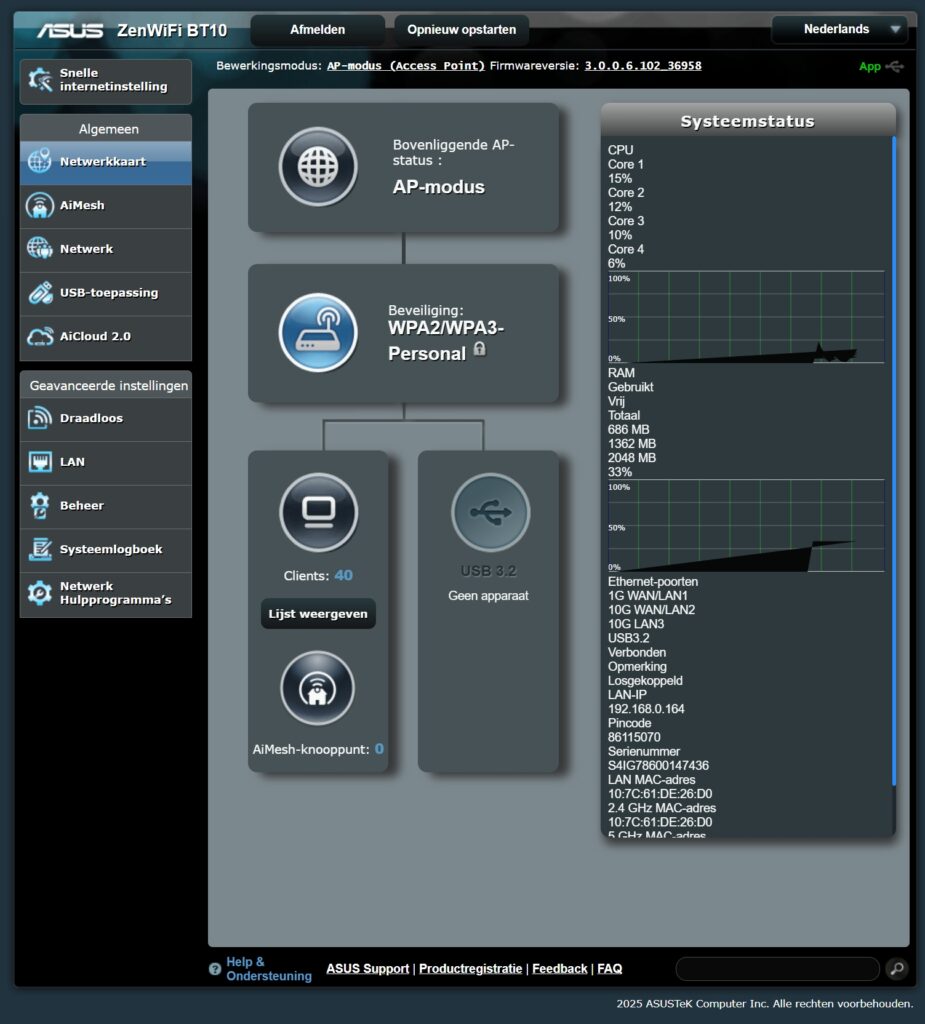Click the USB 3.2 device icon
This screenshot has height=1024, width=925.
pyautogui.click(x=490, y=512)
